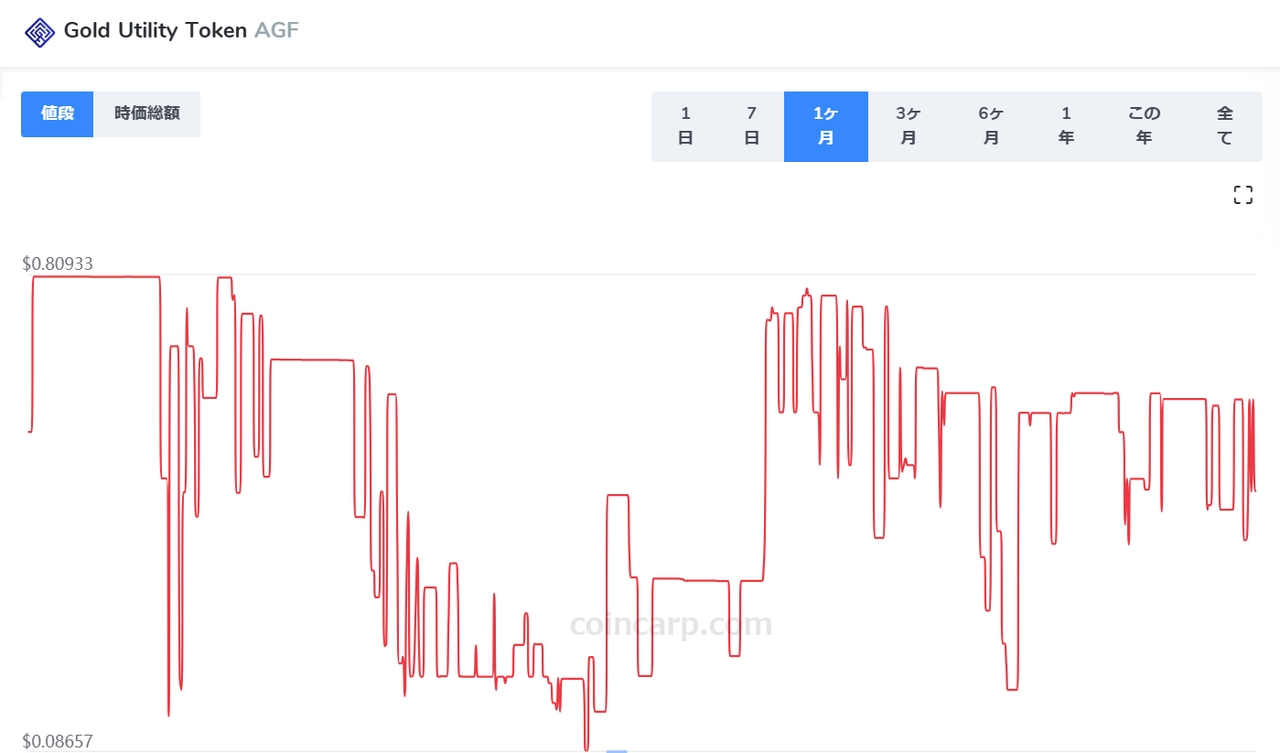Click the Gold Utility Token logo icon

click(40, 32)
